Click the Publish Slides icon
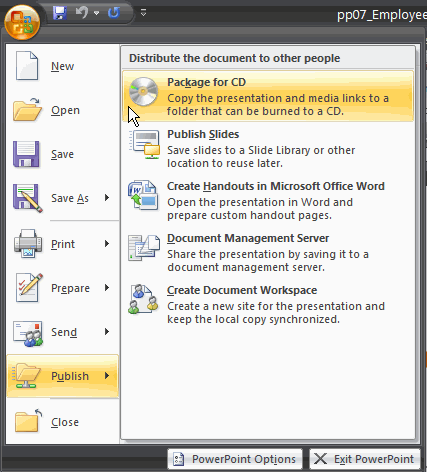Screen dimensions: 427x472 click(x=144, y=144)
